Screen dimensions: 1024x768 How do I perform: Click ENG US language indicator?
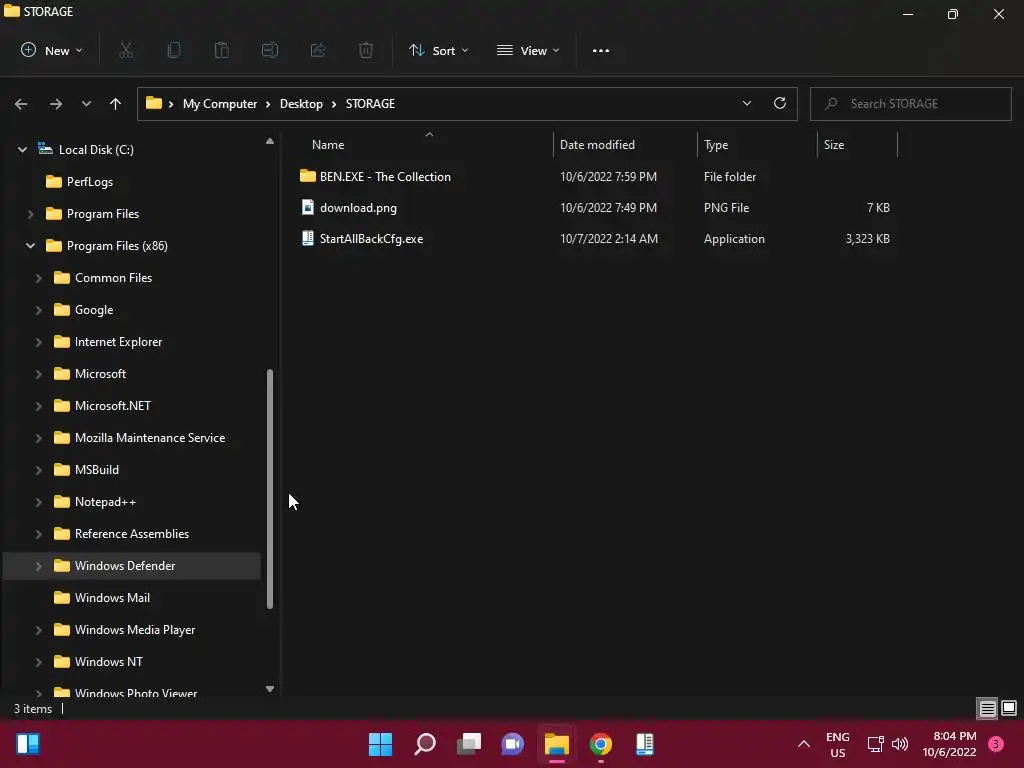pyautogui.click(x=838, y=744)
